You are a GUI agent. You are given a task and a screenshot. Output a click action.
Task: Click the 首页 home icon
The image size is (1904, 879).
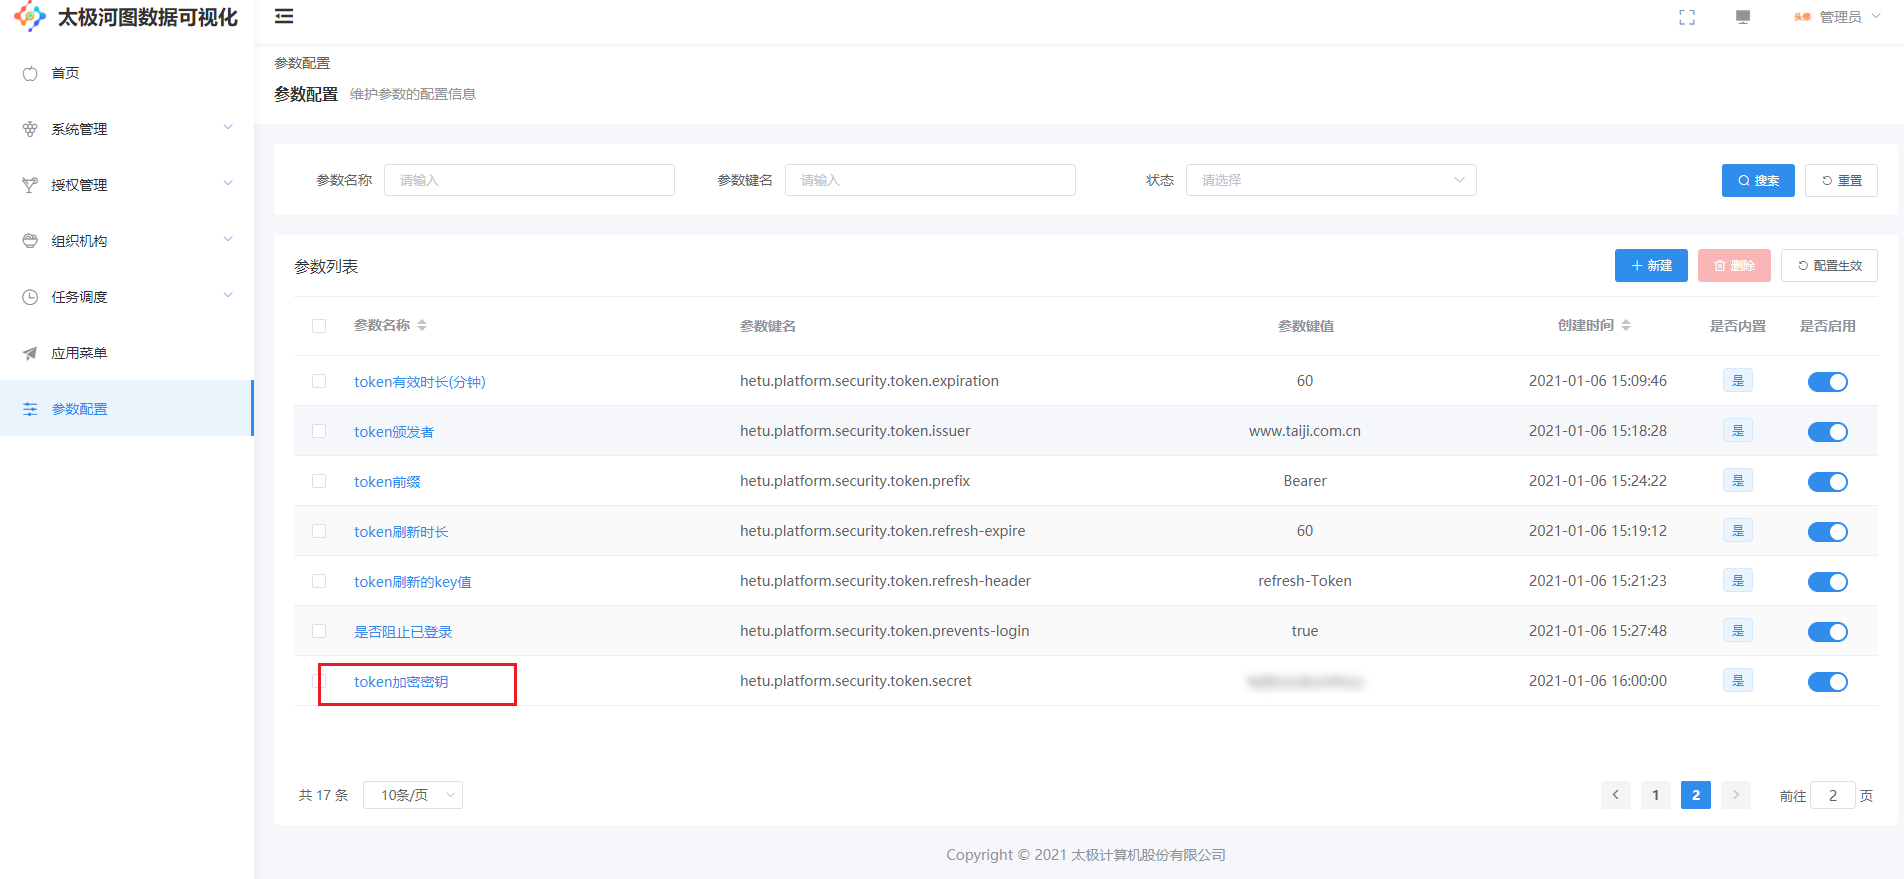click(30, 73)
